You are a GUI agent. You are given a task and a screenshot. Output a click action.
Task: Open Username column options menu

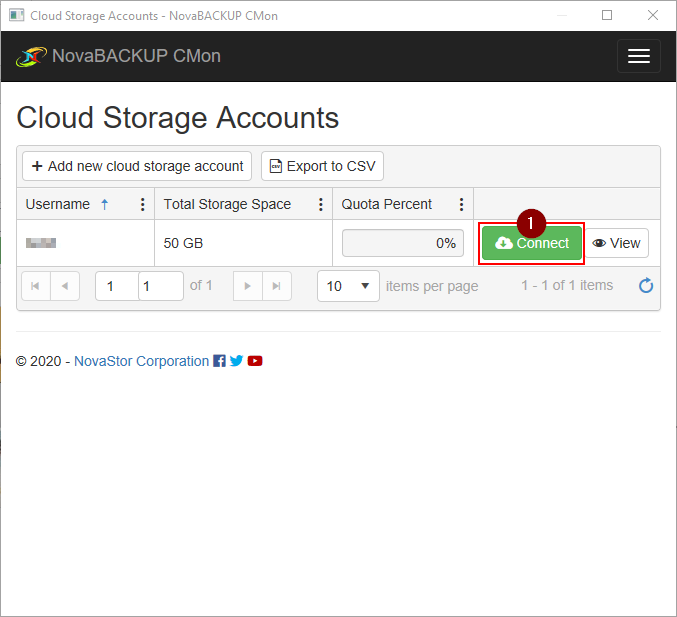click(142, 204)
